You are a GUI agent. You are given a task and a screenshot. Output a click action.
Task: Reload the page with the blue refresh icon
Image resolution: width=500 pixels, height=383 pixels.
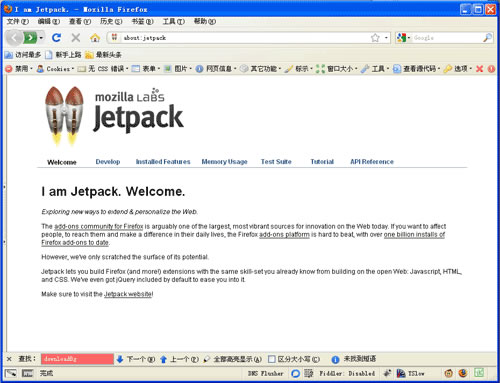point(56,38)
